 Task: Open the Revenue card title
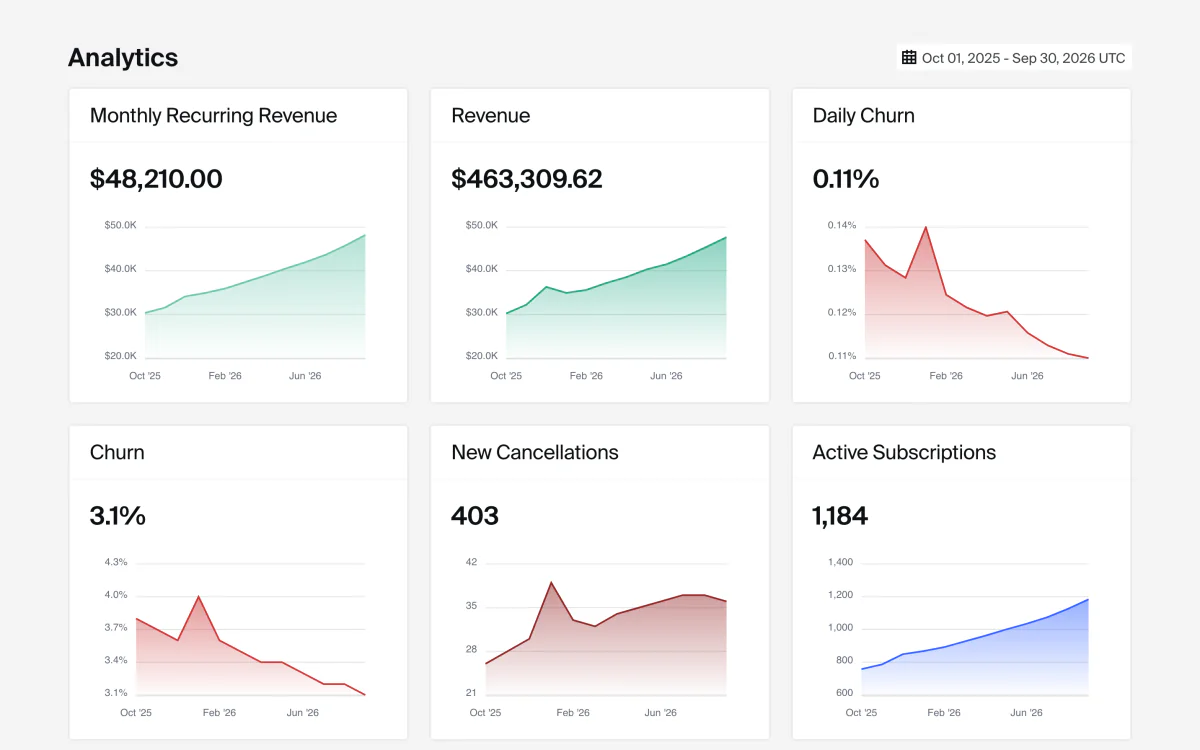pos(491,115)
